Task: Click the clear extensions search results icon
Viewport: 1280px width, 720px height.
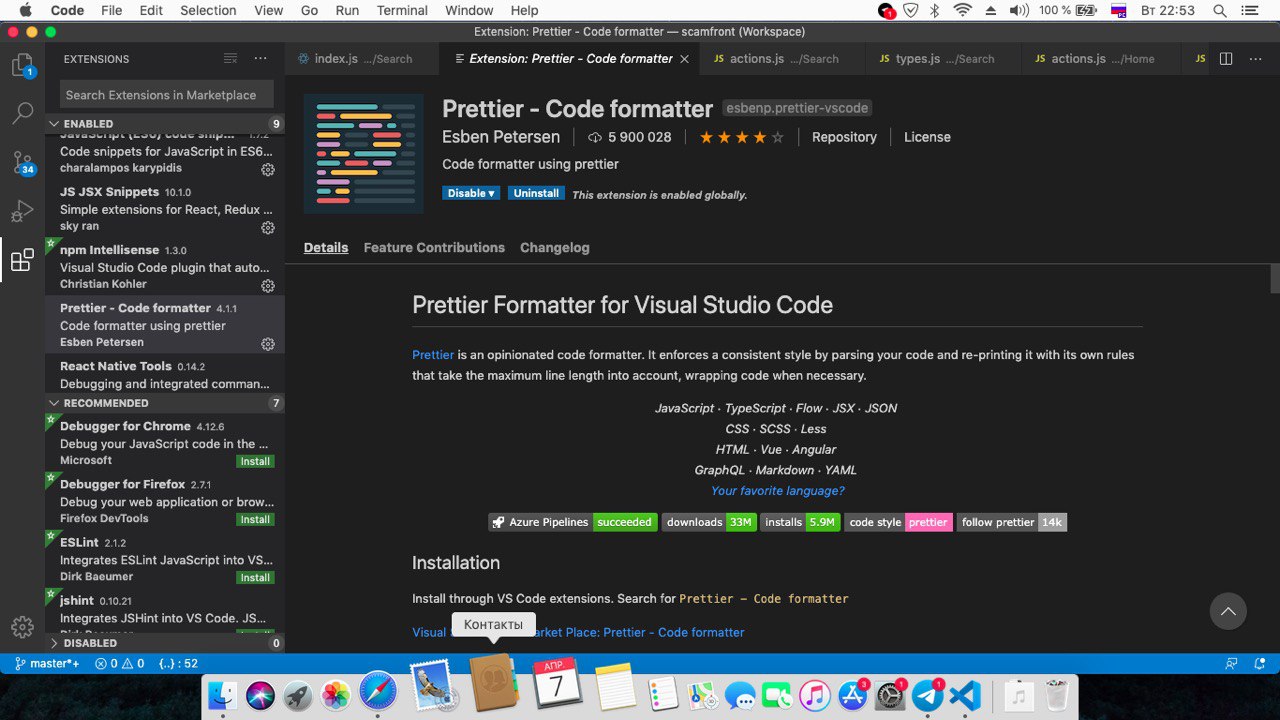Action: (x=231, y=59)
